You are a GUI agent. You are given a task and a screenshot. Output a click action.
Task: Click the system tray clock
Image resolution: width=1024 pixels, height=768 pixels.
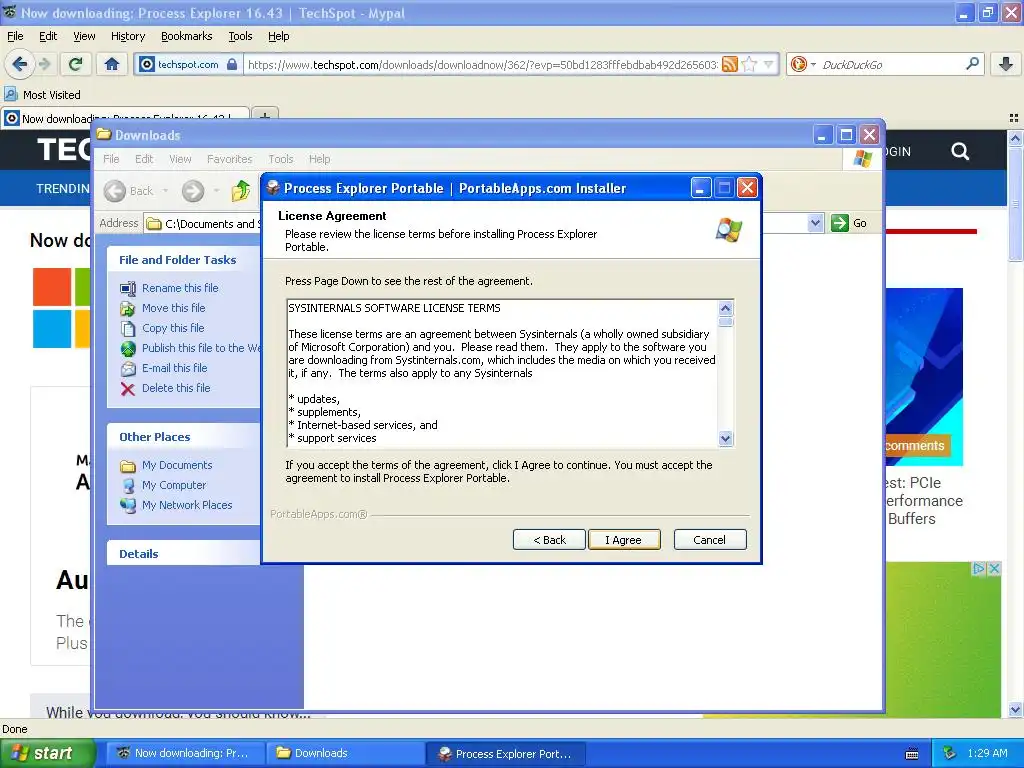(987, 753)
